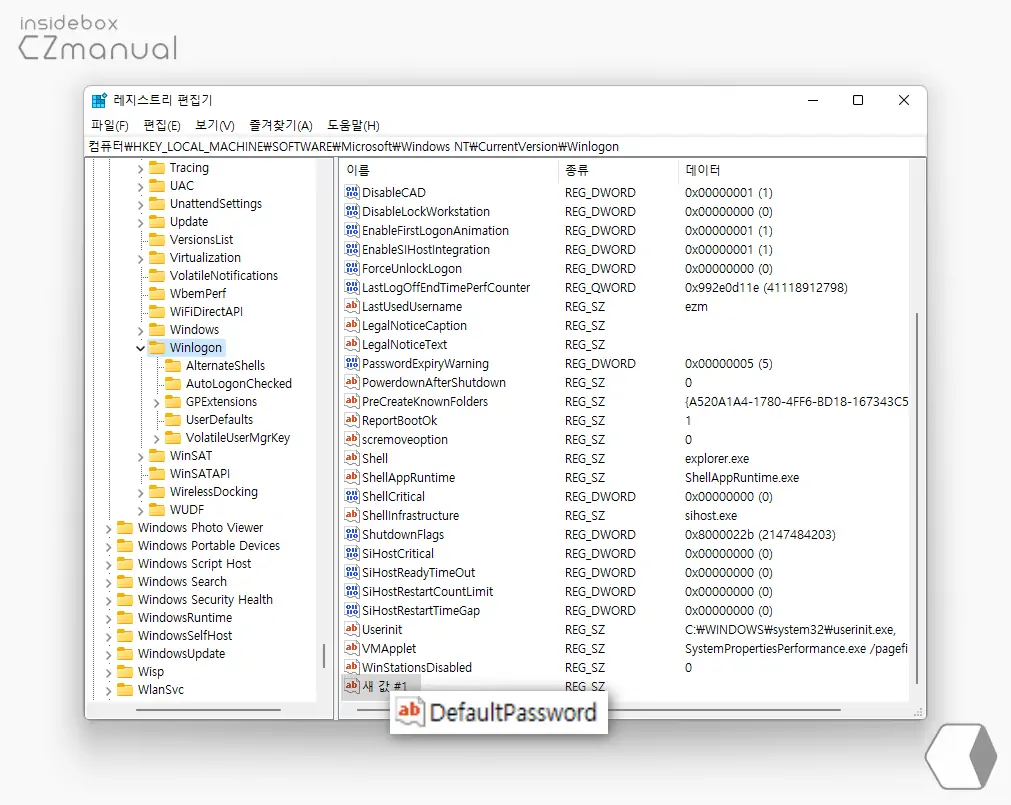Click the registry path address bar

point(500,146)
